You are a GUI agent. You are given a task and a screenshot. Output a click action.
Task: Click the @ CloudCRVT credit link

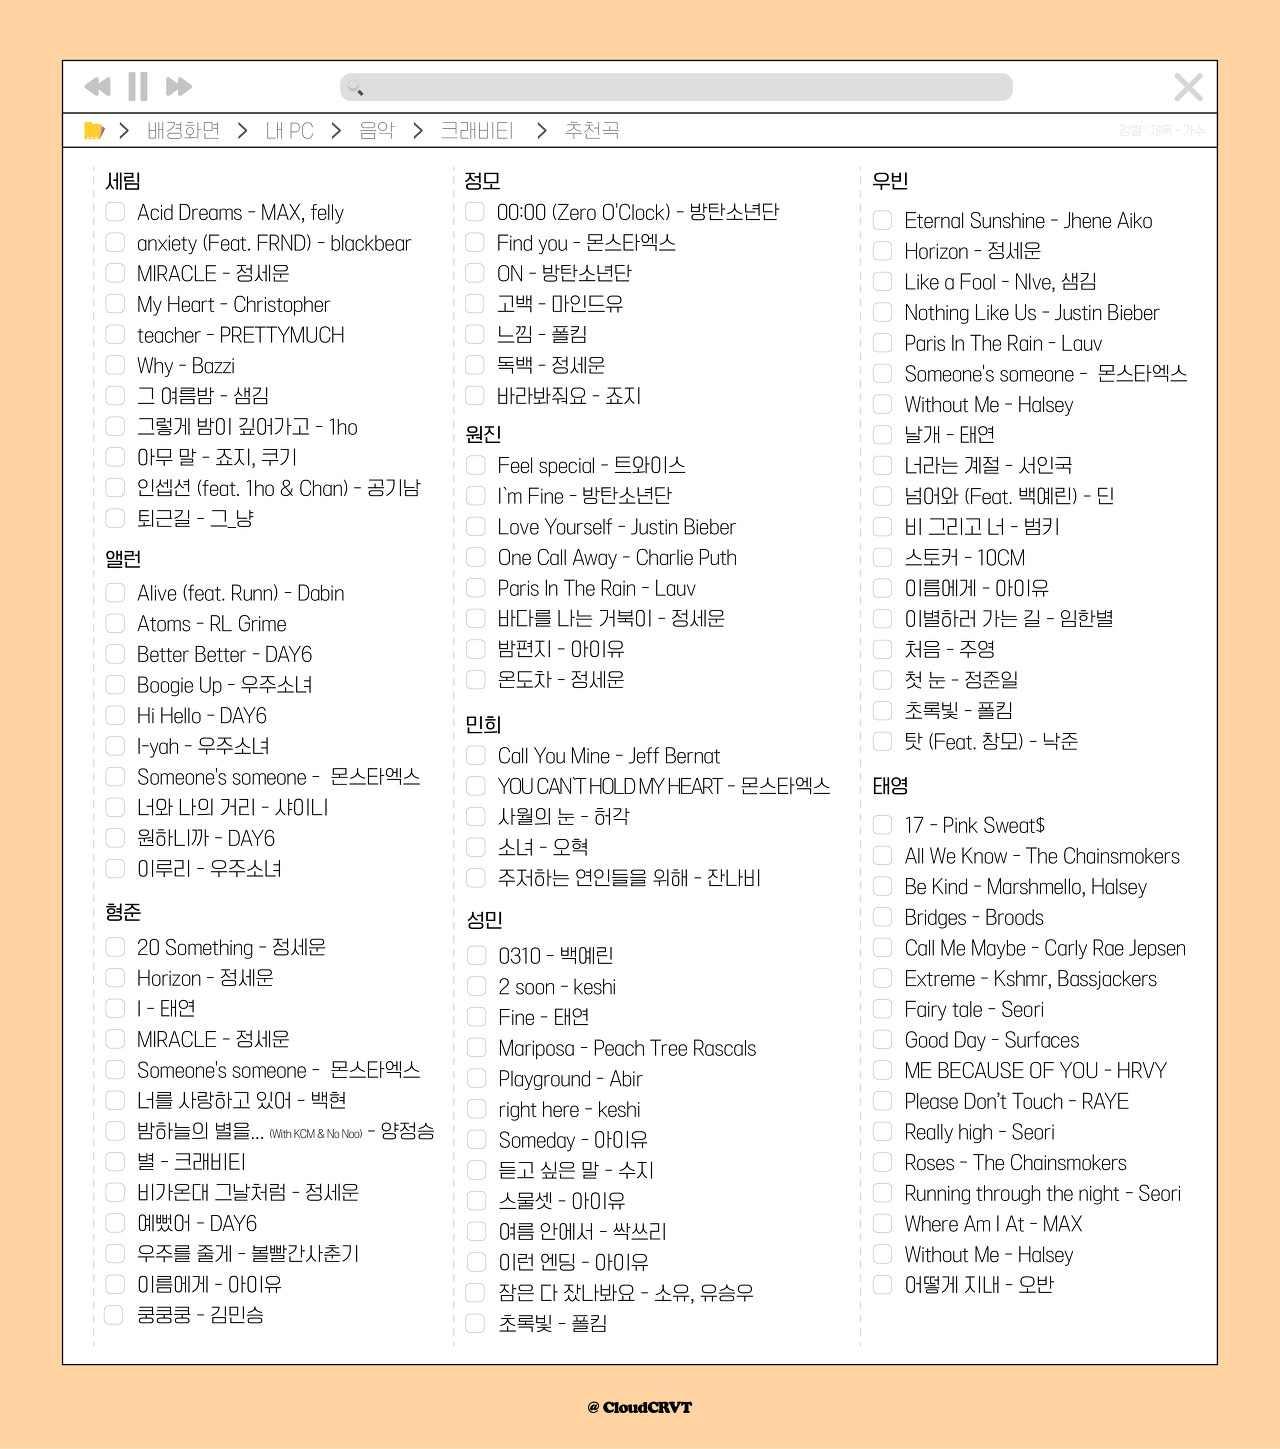(640, 1406)
